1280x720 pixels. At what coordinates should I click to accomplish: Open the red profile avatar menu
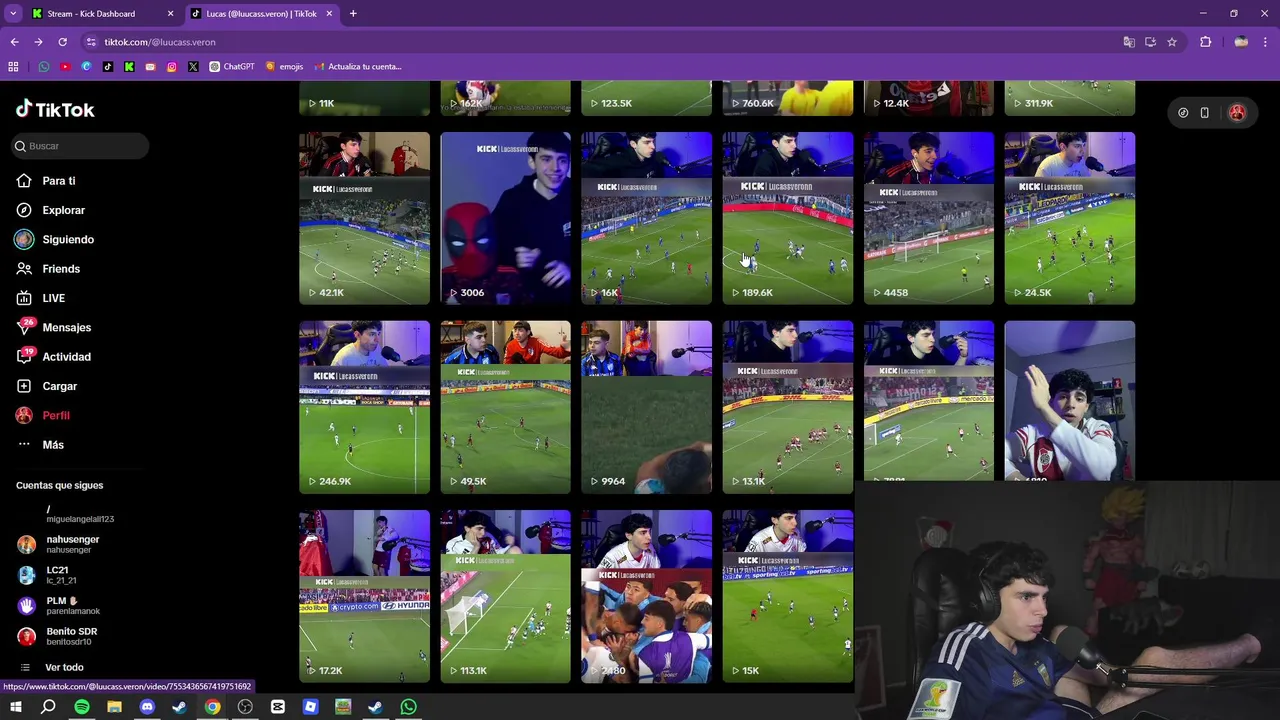[x=1237, y=113]
